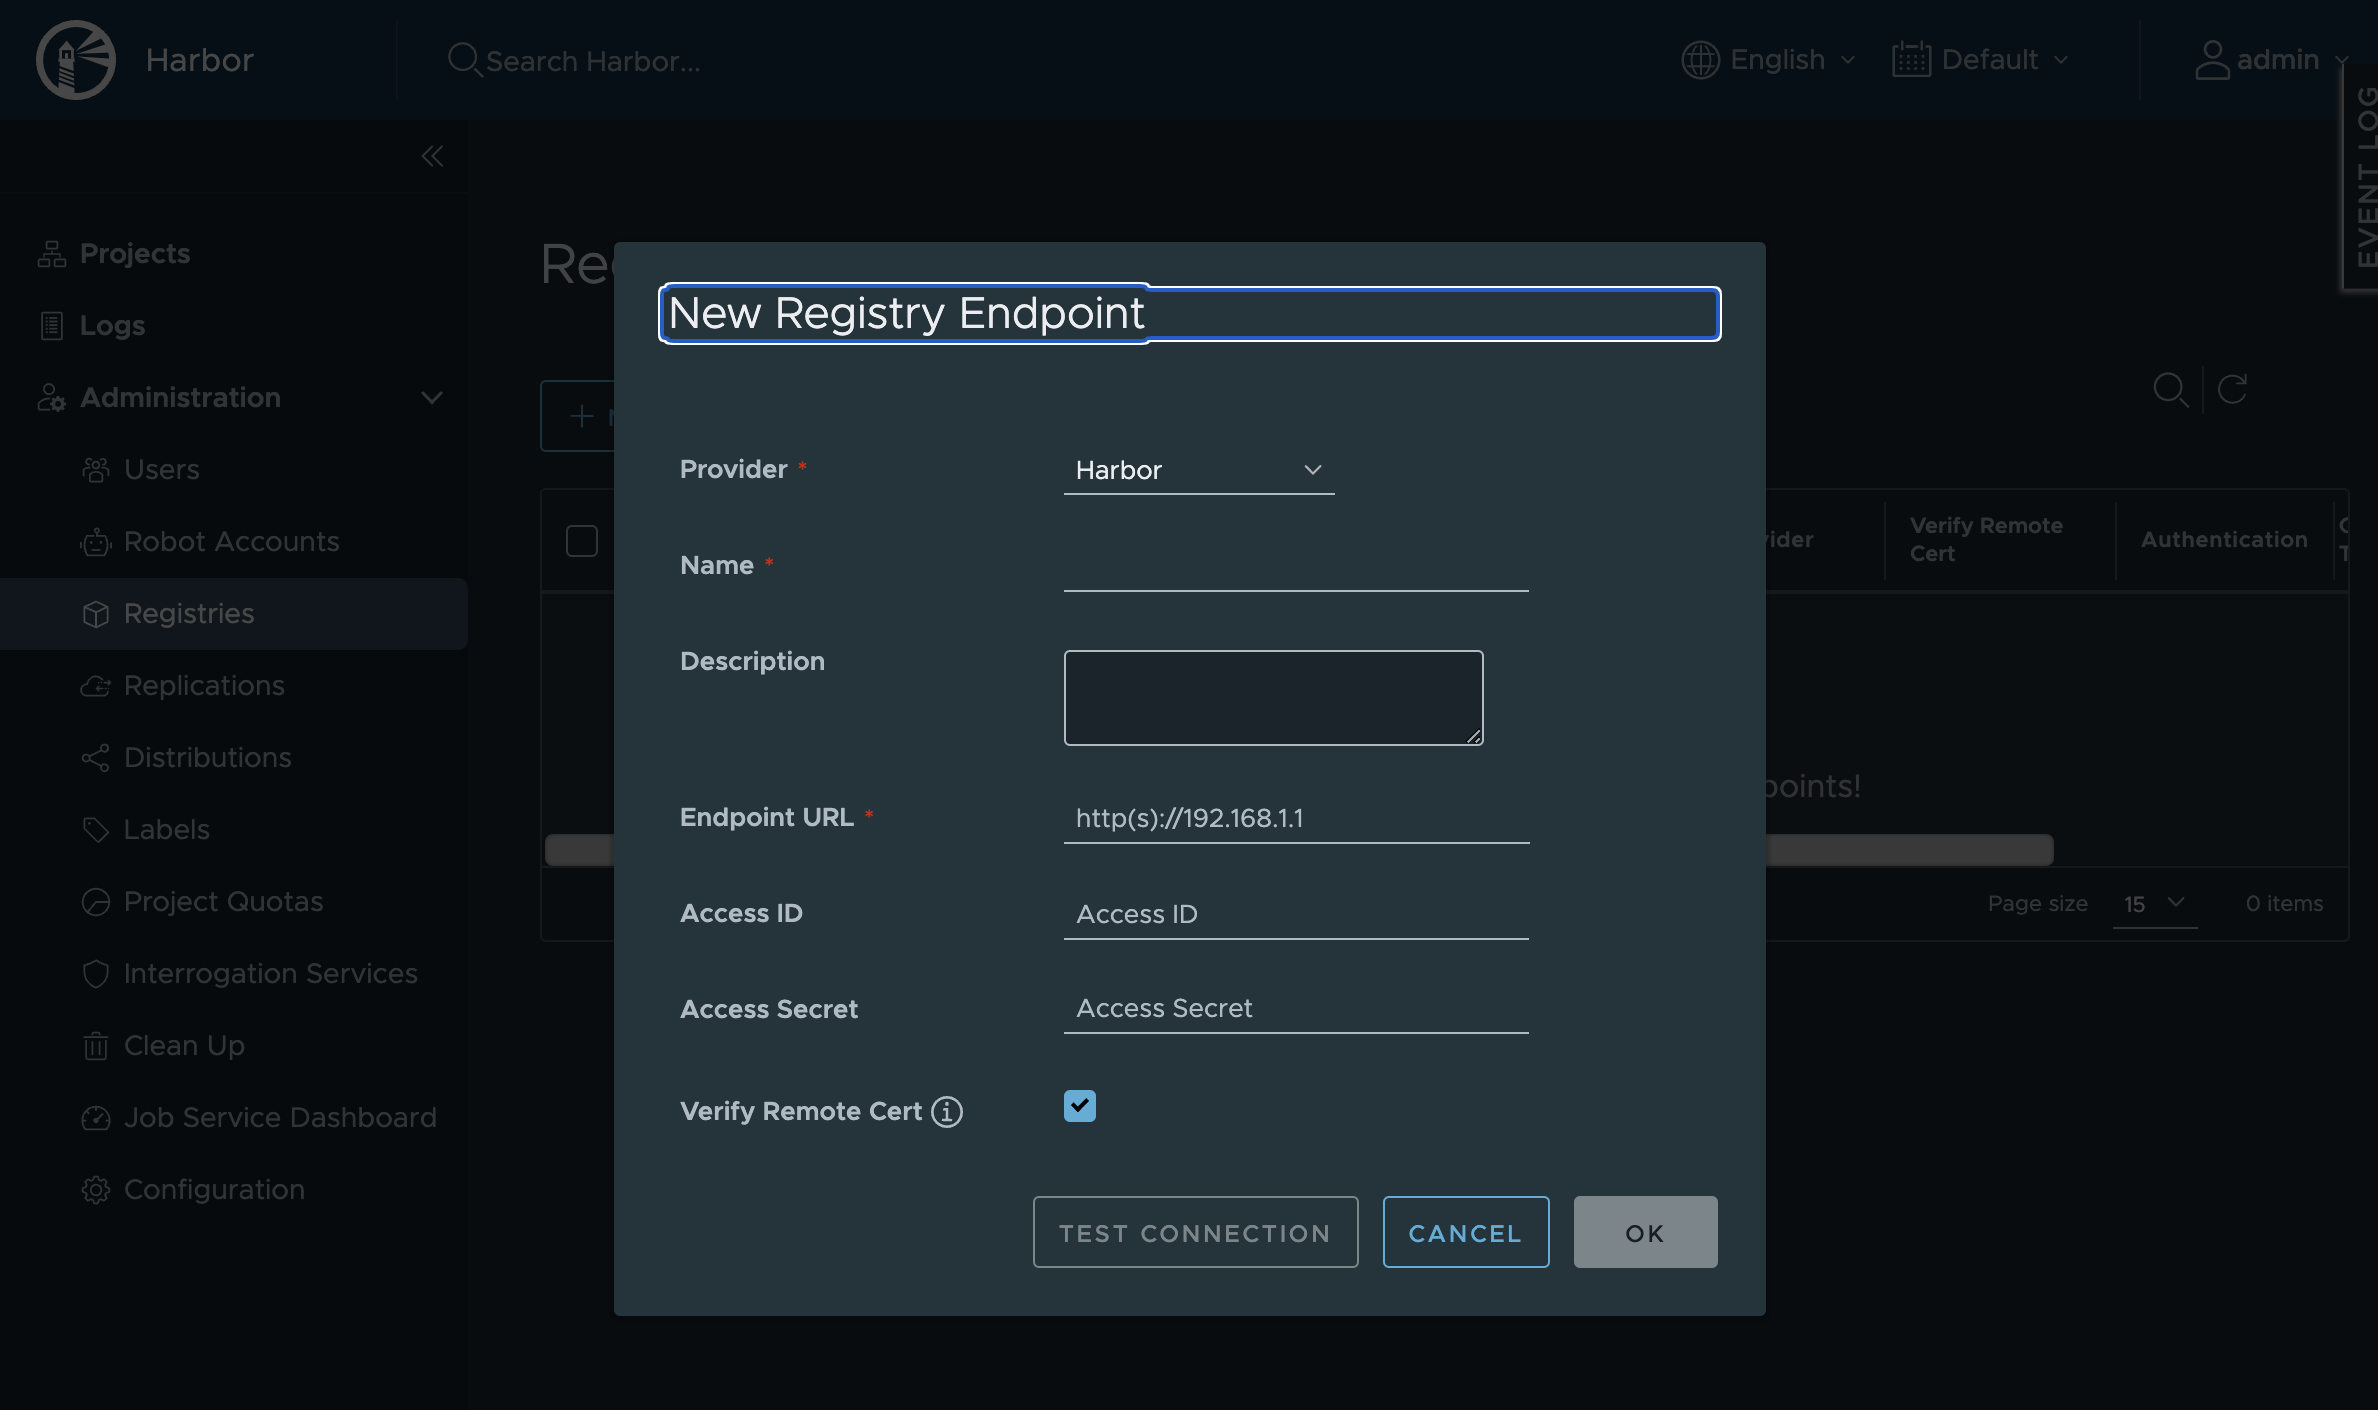Click the Configuration gear icon in sidebar
The width and height of the screenshot is (2378, 1410).
tap(95, 1190)
